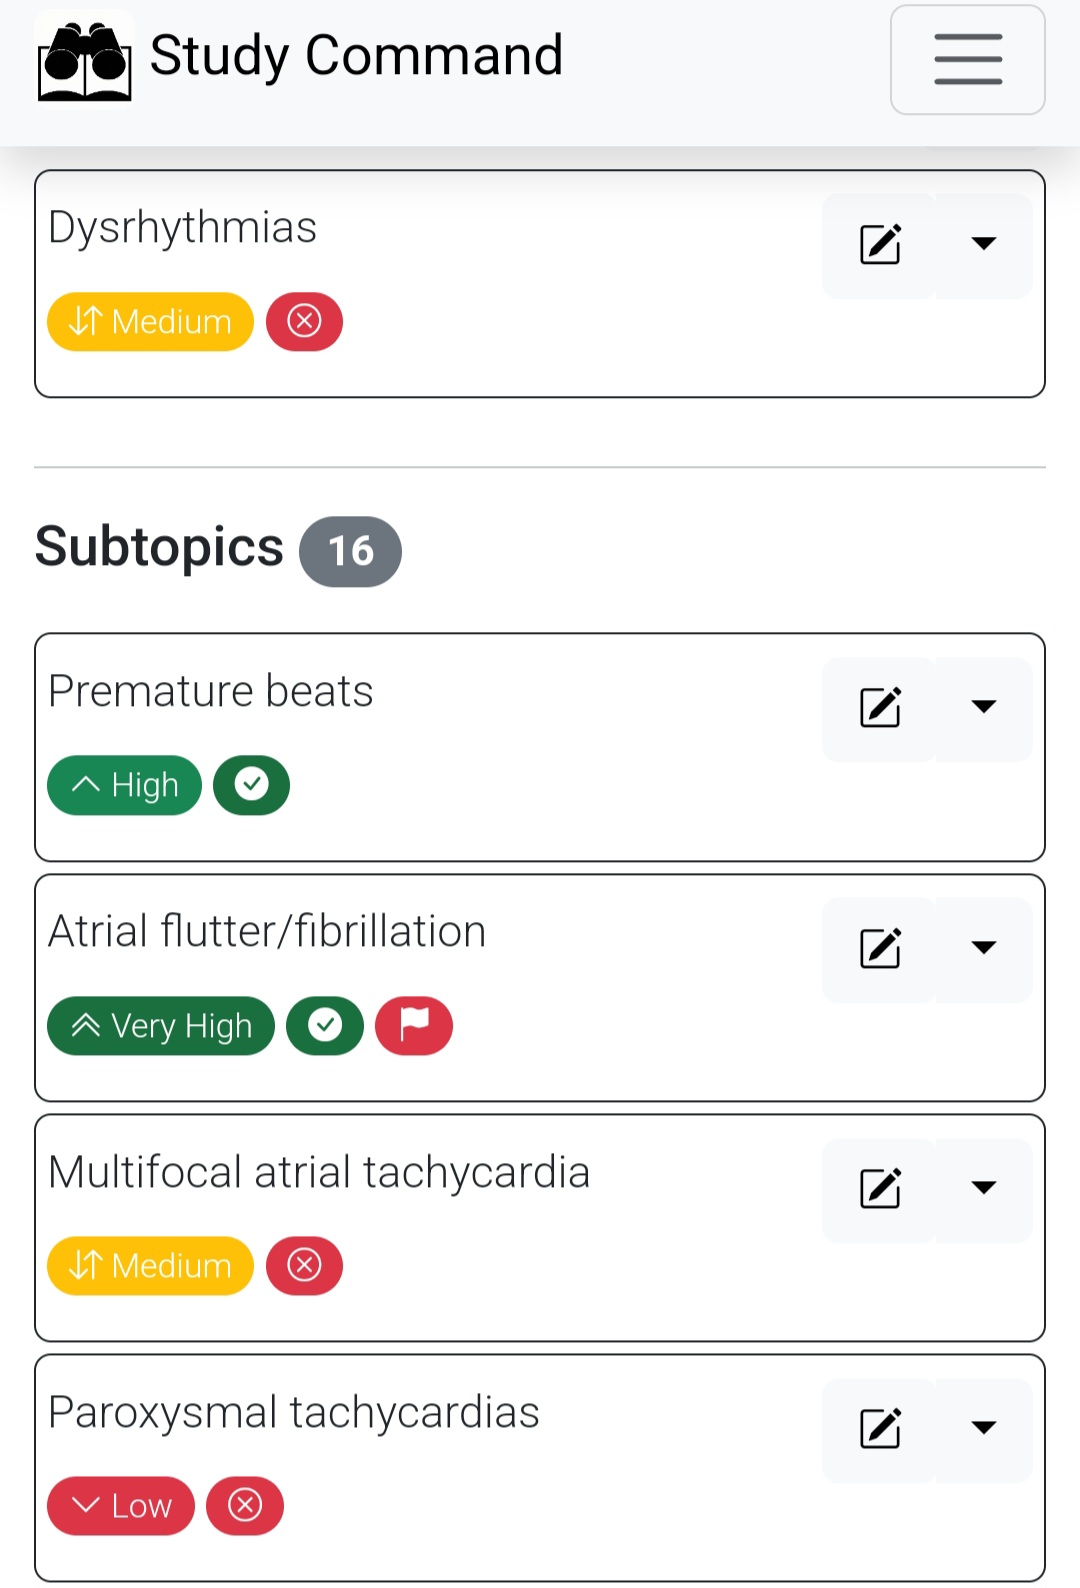
Task: Open Paroxysmal tachycardias dropdown arrow
Action: (984, 1428)
